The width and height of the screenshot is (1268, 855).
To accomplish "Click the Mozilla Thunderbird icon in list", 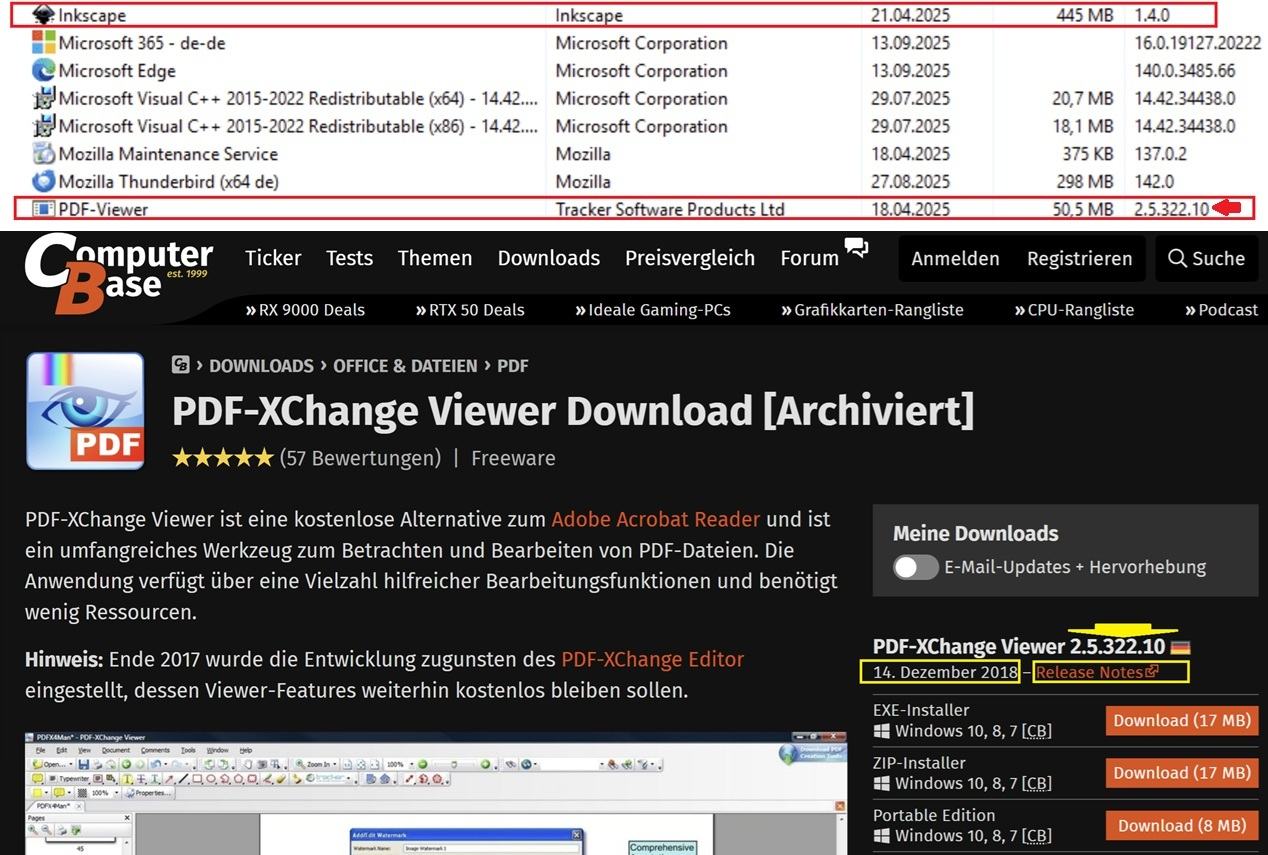I will point(43,182).
